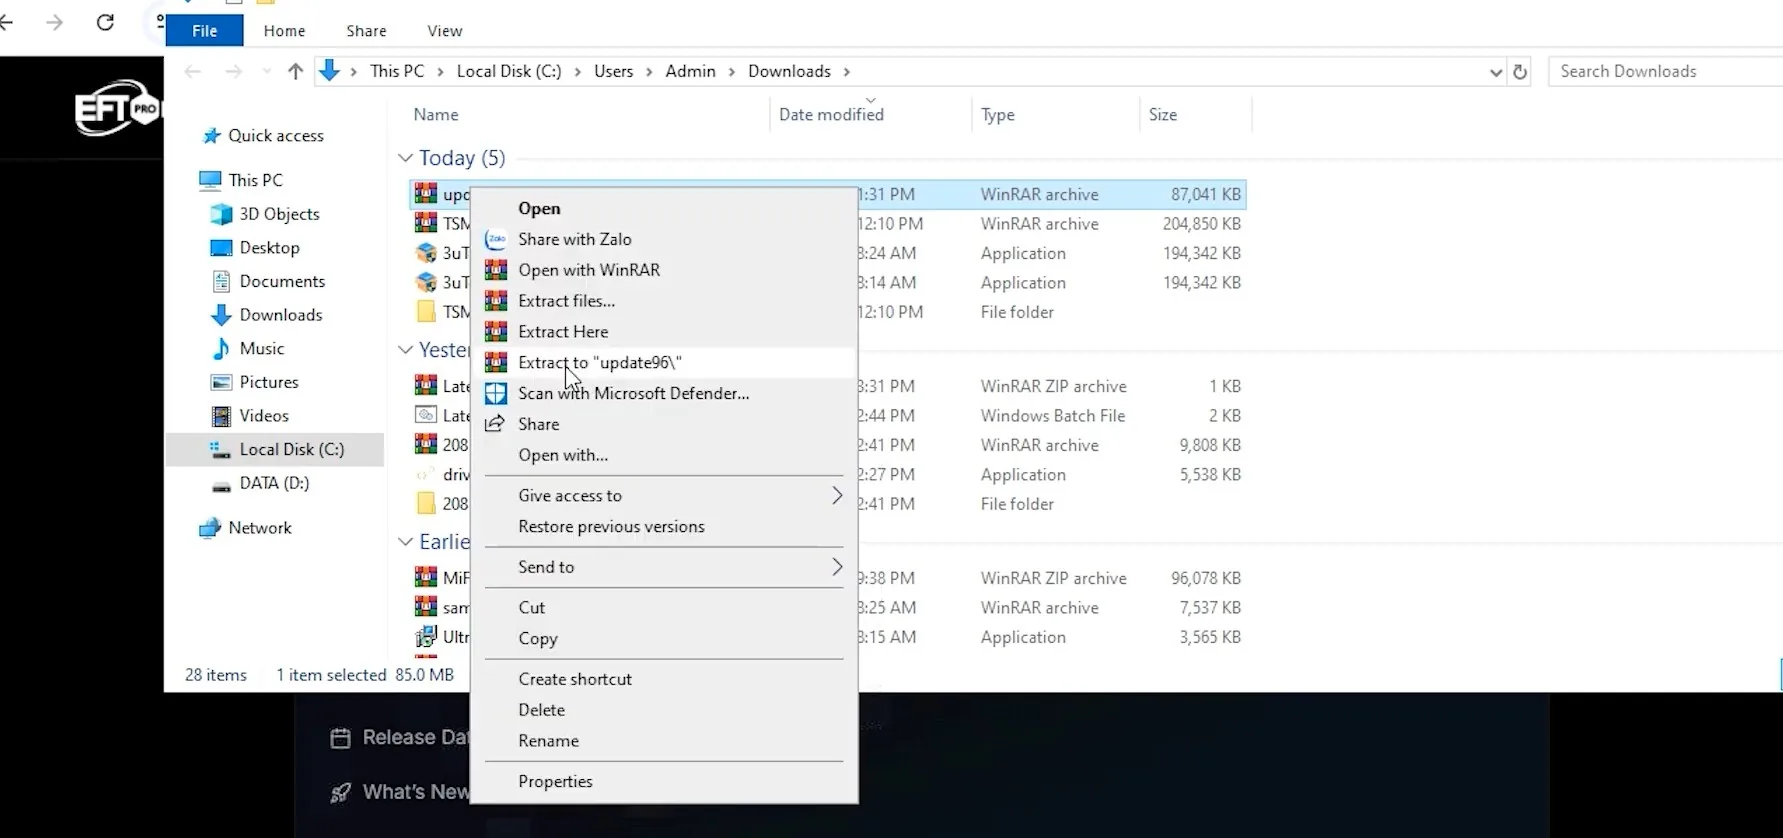Open the Properties menu entry
This screenshot has width=1783, height=838.
[x=664, y=782]
